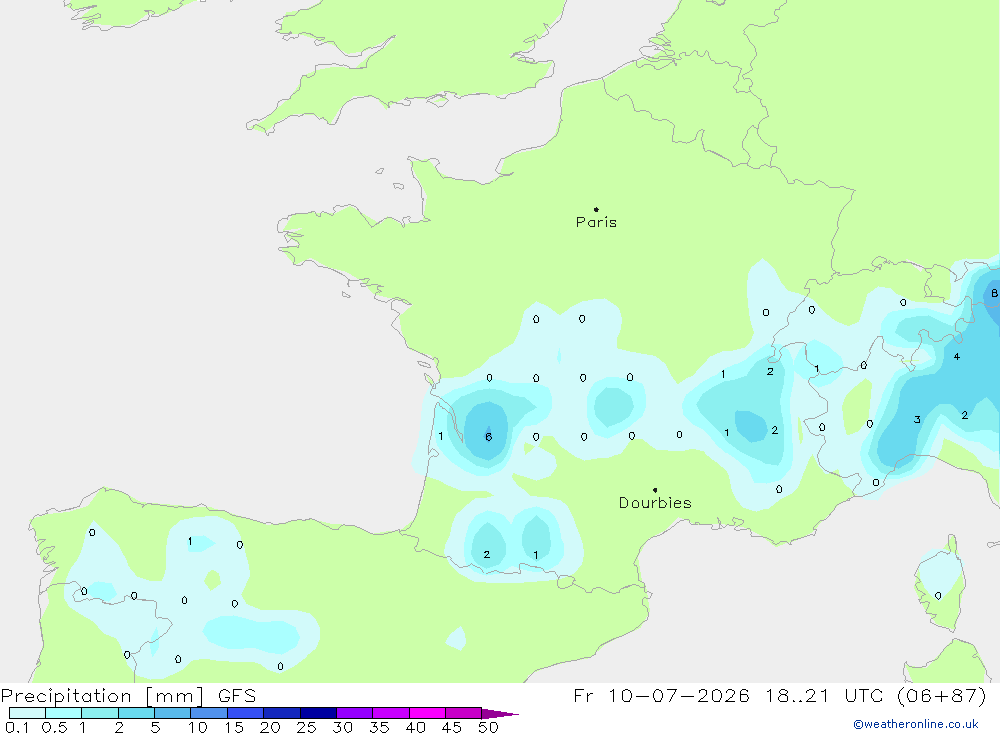The height and width of the screenshot is (733, 1000).
Task: Select the 0.5–1 mm legend swatch
Action: pos(64,713)
